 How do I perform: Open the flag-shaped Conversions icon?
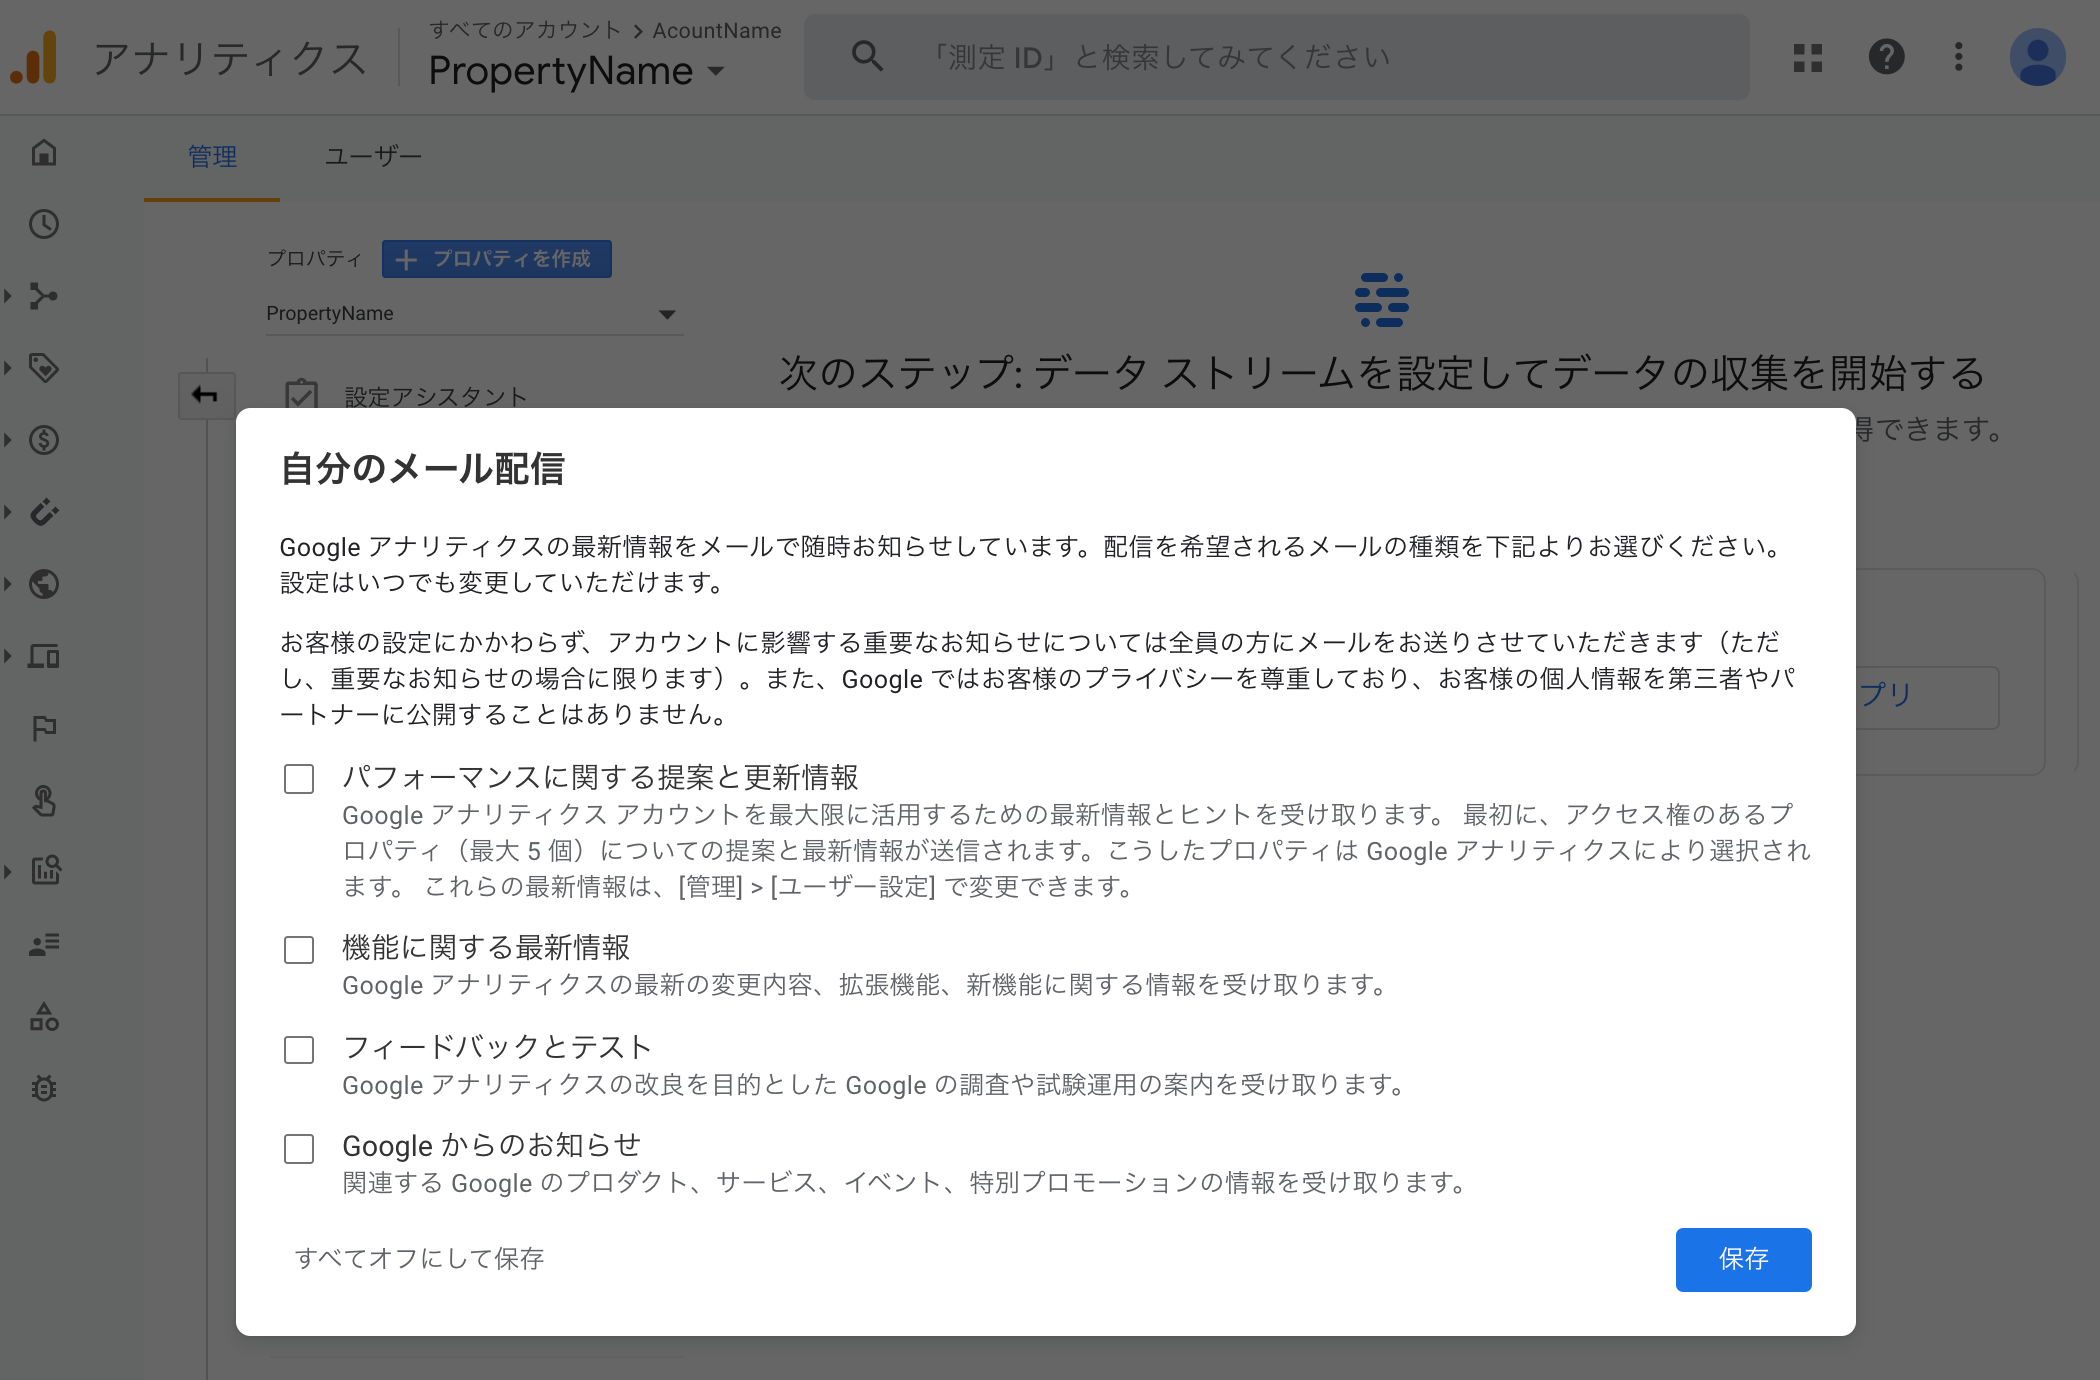[44, 728]
